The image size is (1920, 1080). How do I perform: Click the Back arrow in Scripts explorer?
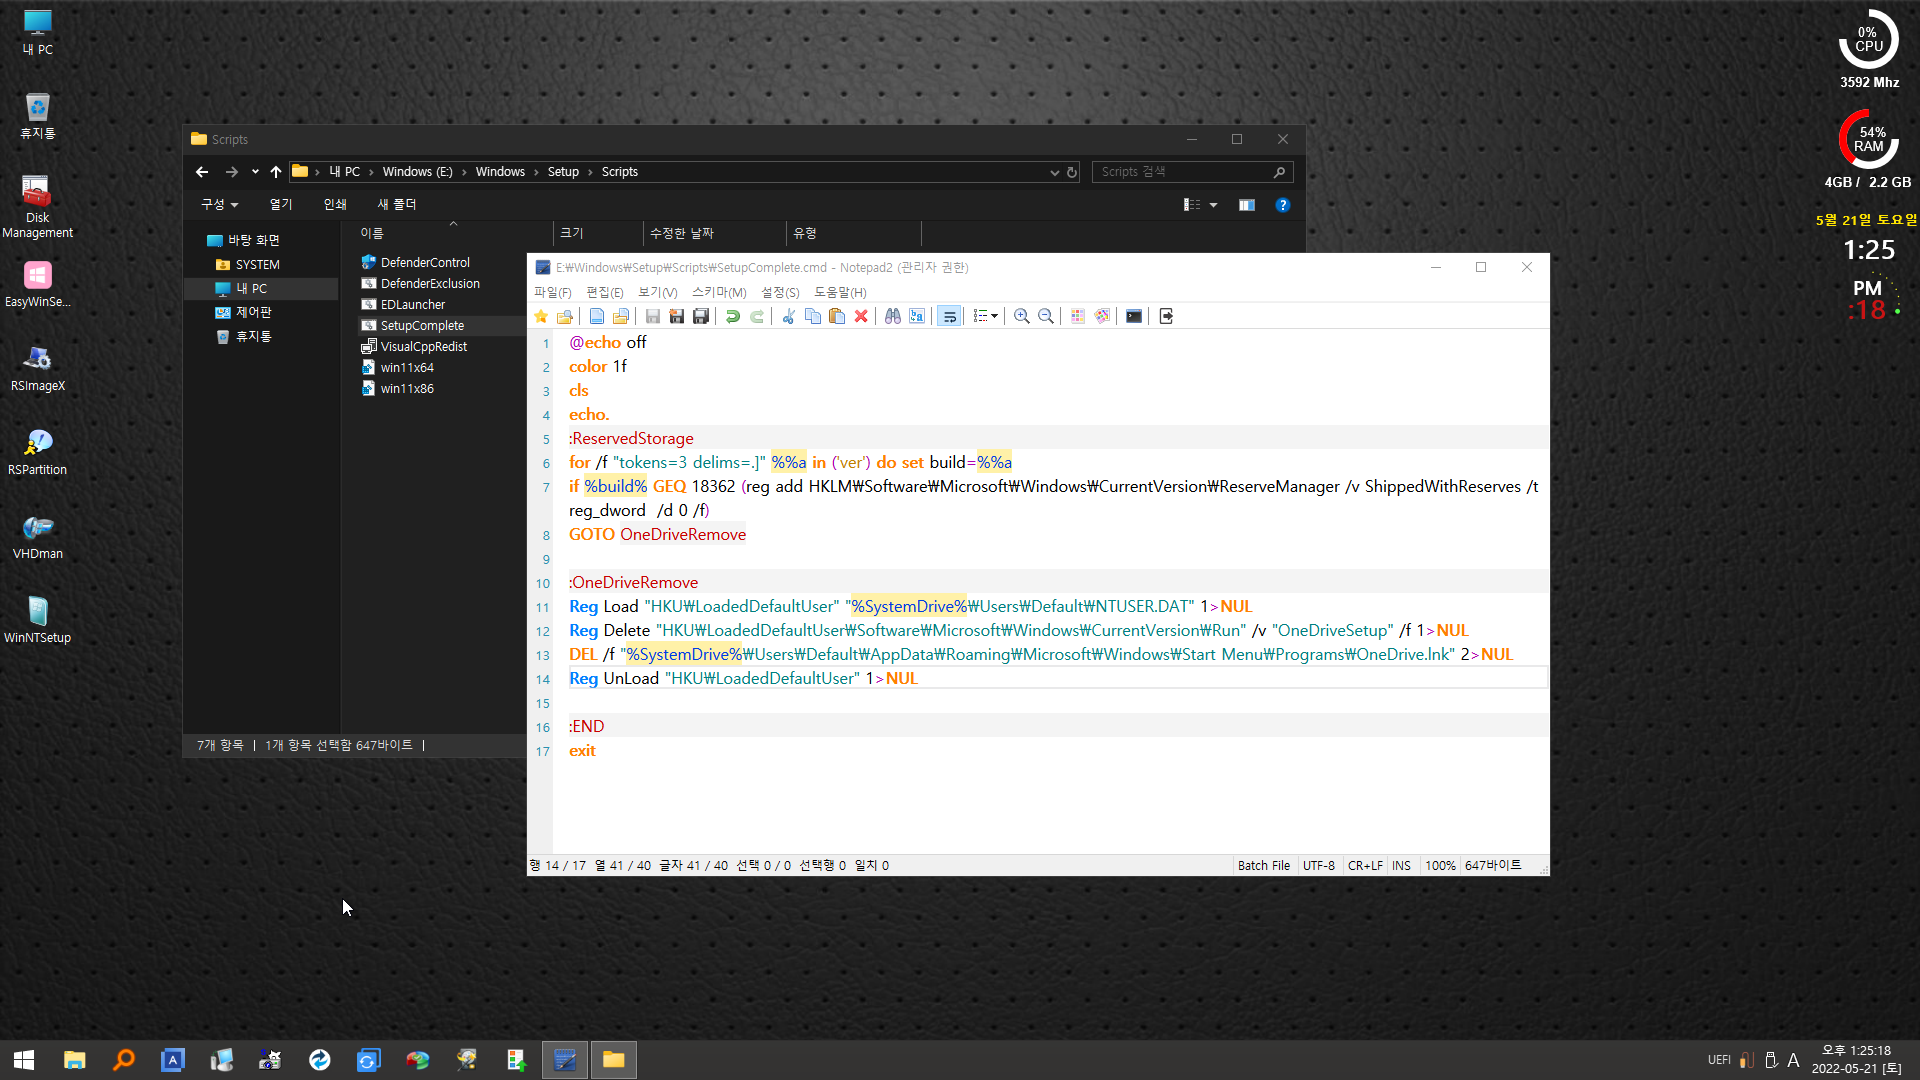click(x=202, y=172)
